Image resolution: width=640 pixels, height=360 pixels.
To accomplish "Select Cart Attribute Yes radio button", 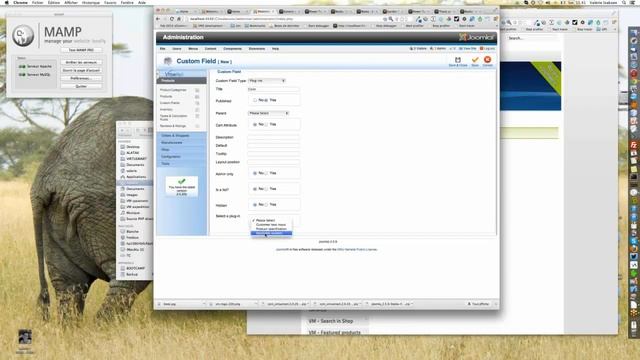I will click(267, 124).
